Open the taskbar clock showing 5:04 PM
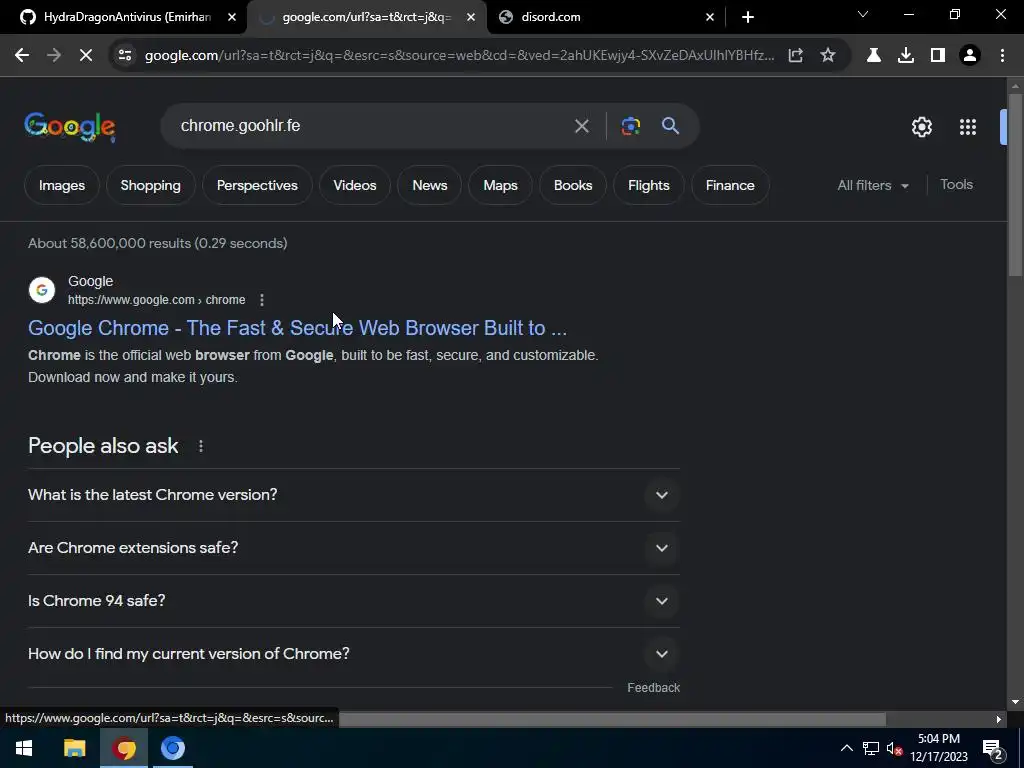 click(x=938, y=748)
